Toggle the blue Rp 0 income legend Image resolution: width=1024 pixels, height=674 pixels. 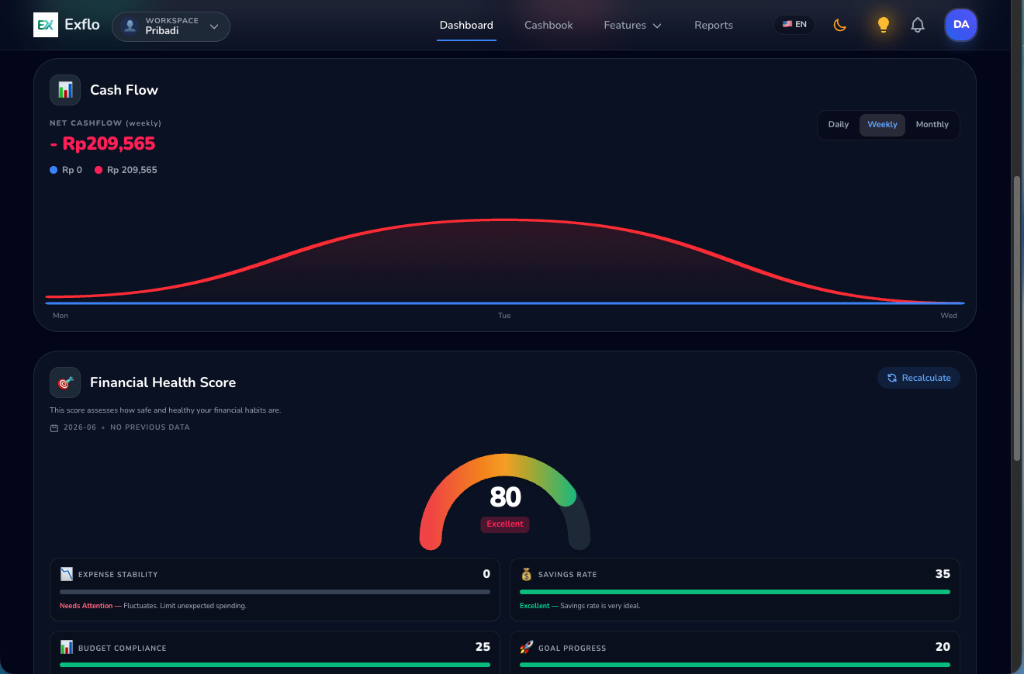[x=66, y=170]
